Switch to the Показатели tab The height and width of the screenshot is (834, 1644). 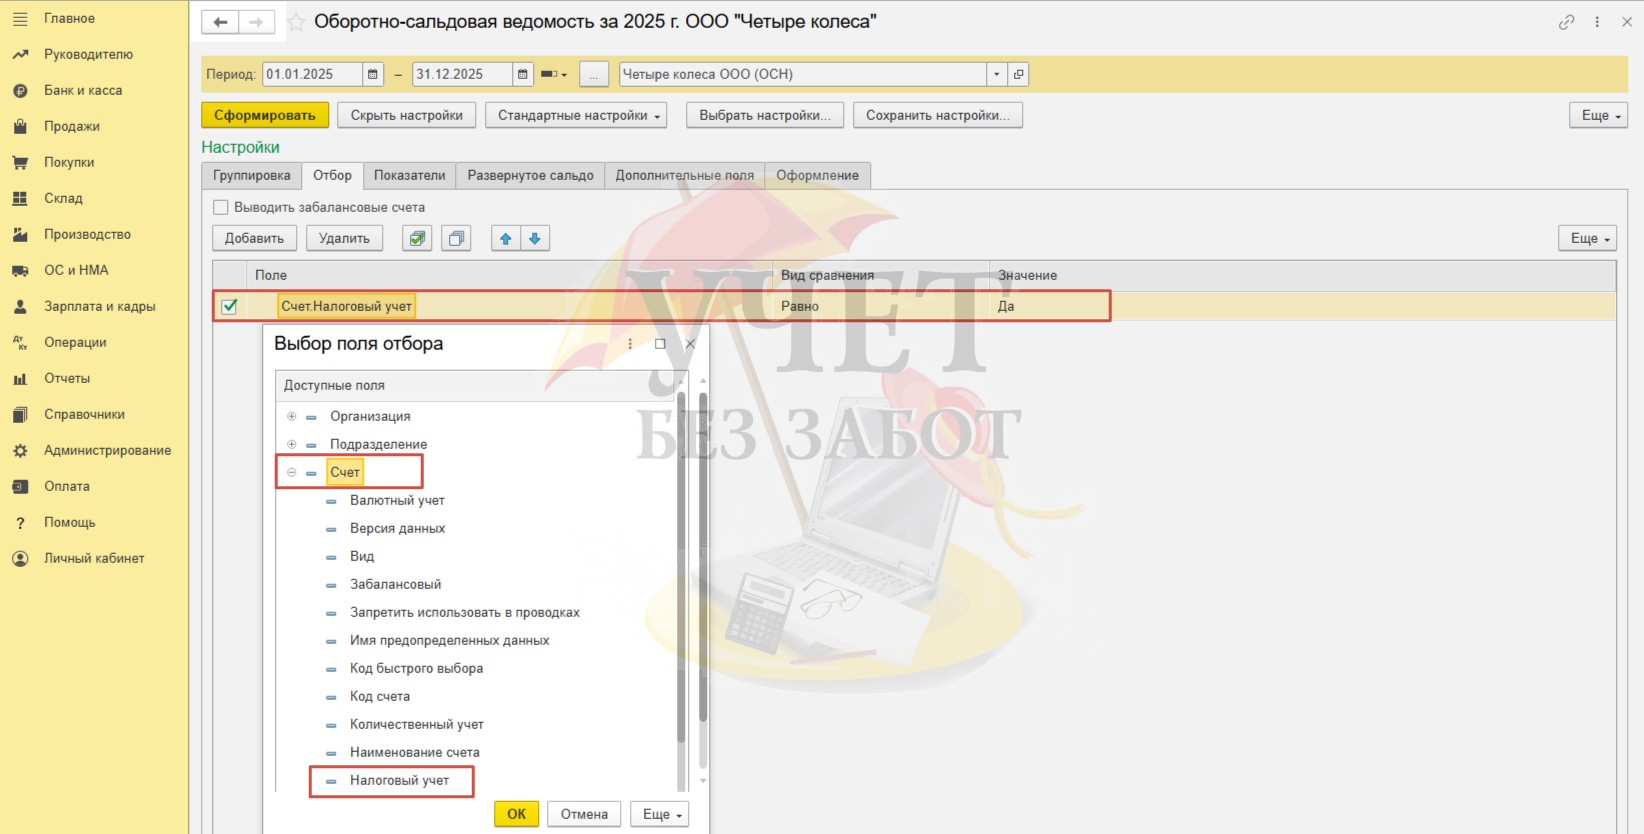(409, 175)
